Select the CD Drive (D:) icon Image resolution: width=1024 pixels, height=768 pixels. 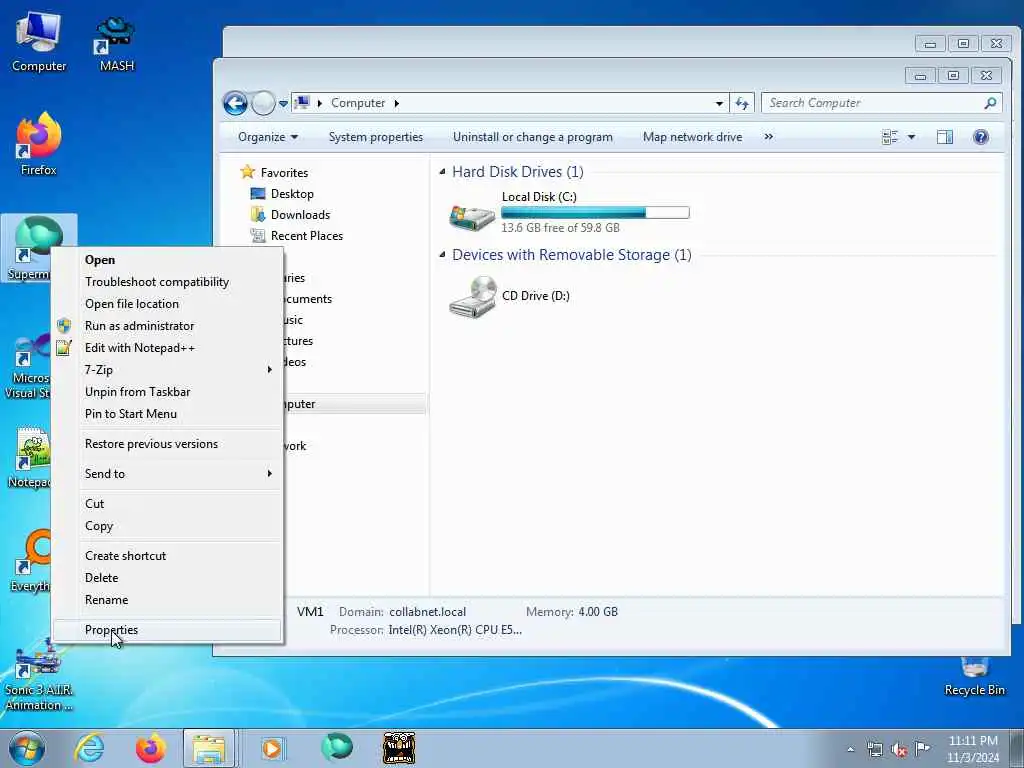[x=473, y=297]
